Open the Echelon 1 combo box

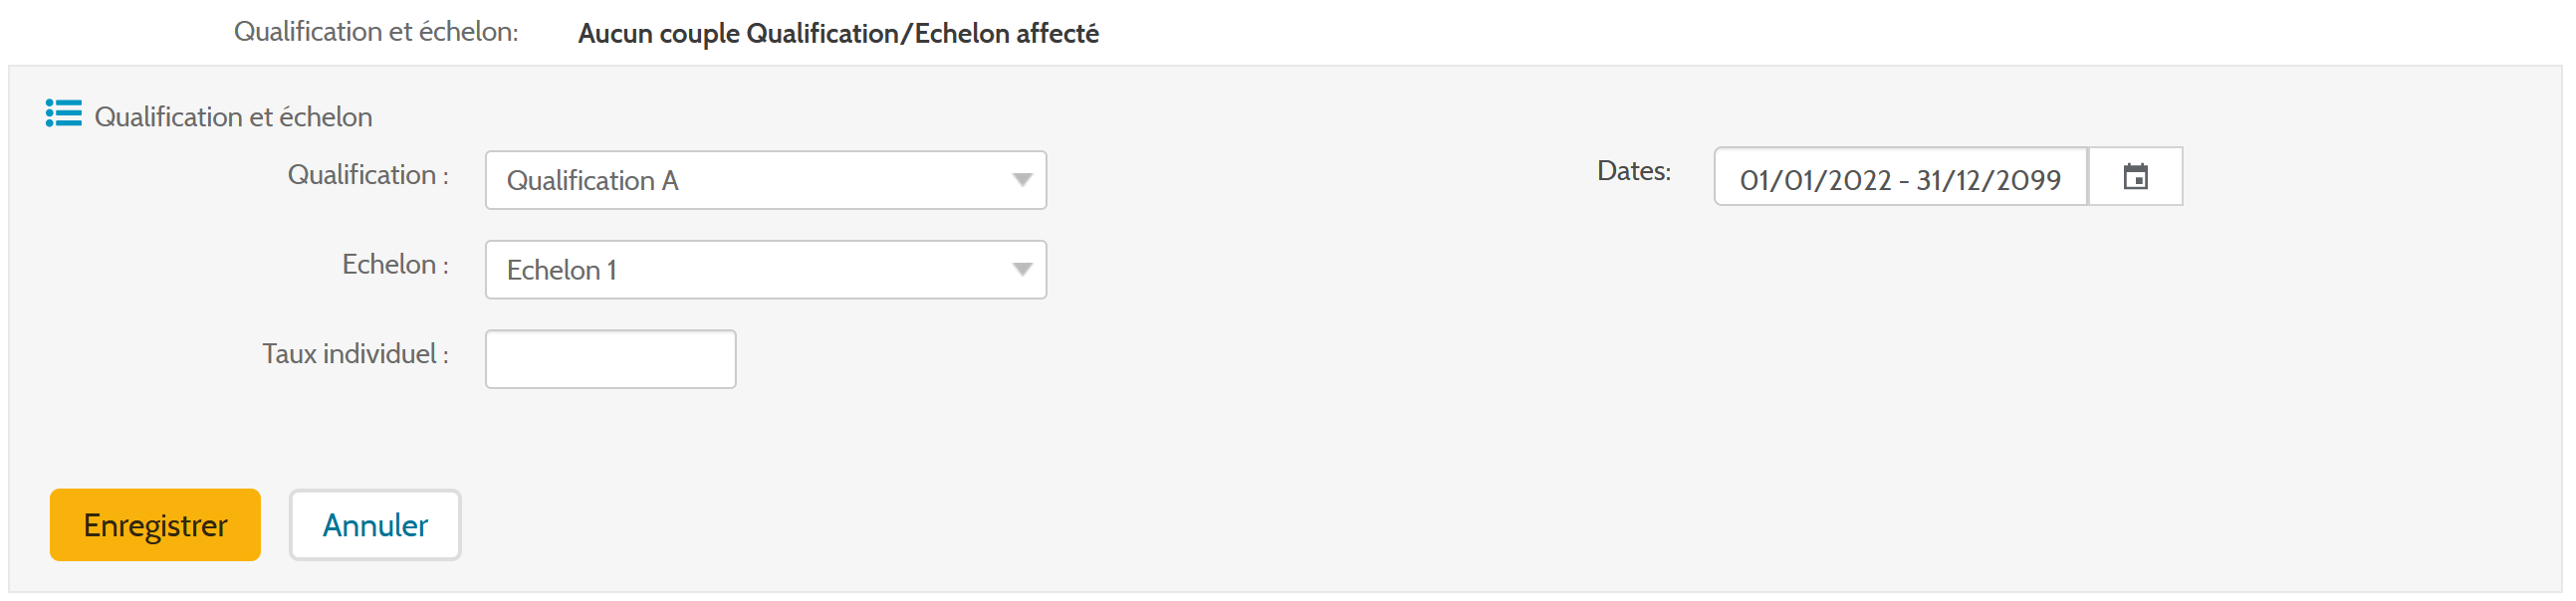point(765,270)
